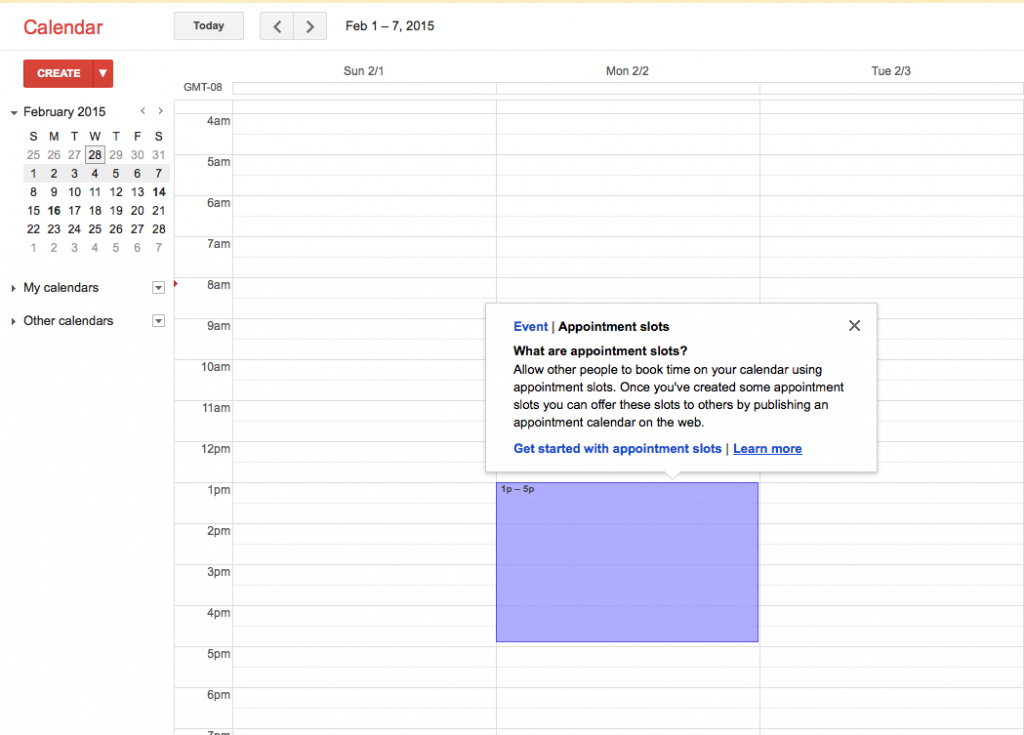
Task: Show previous month in mini calendar
Action: pos(142,111)
